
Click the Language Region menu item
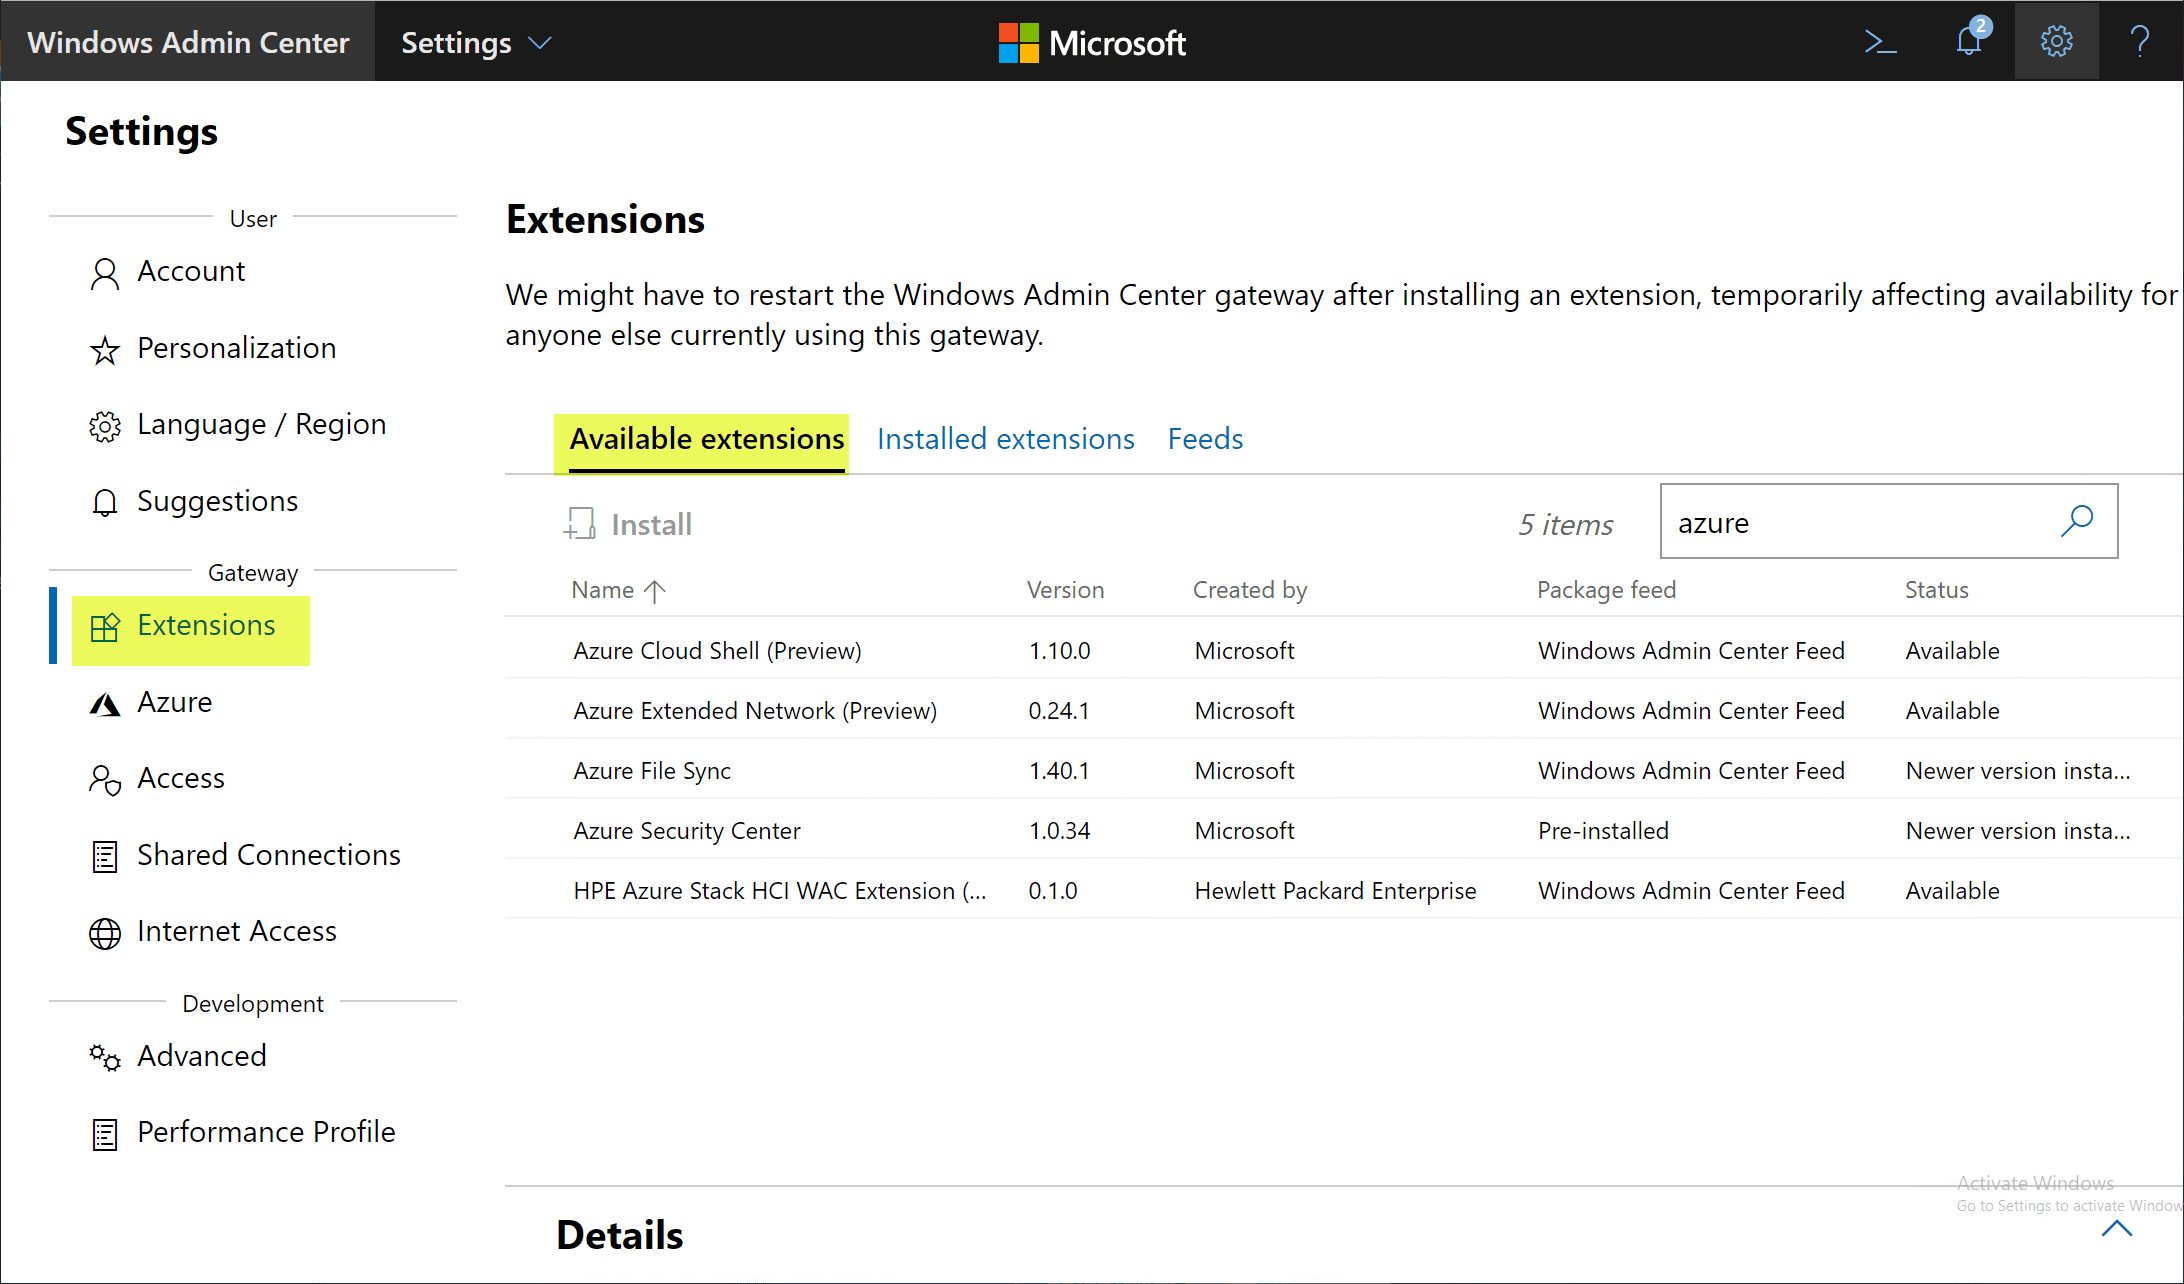coord(261,423)
